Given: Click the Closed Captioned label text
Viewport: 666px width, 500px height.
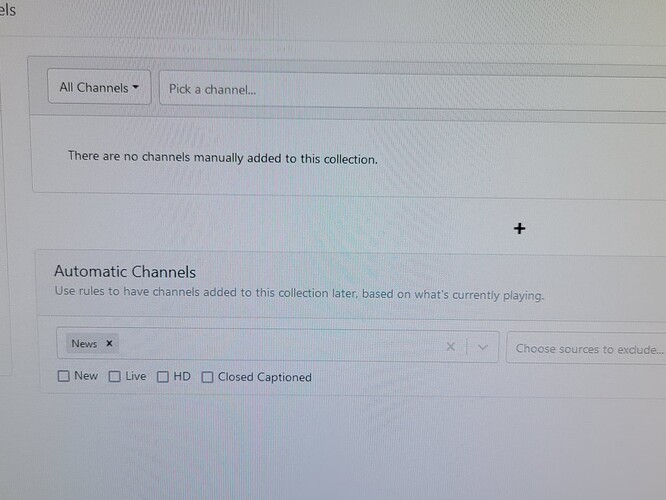Looking at the screenshot, I should coord(264,378).
